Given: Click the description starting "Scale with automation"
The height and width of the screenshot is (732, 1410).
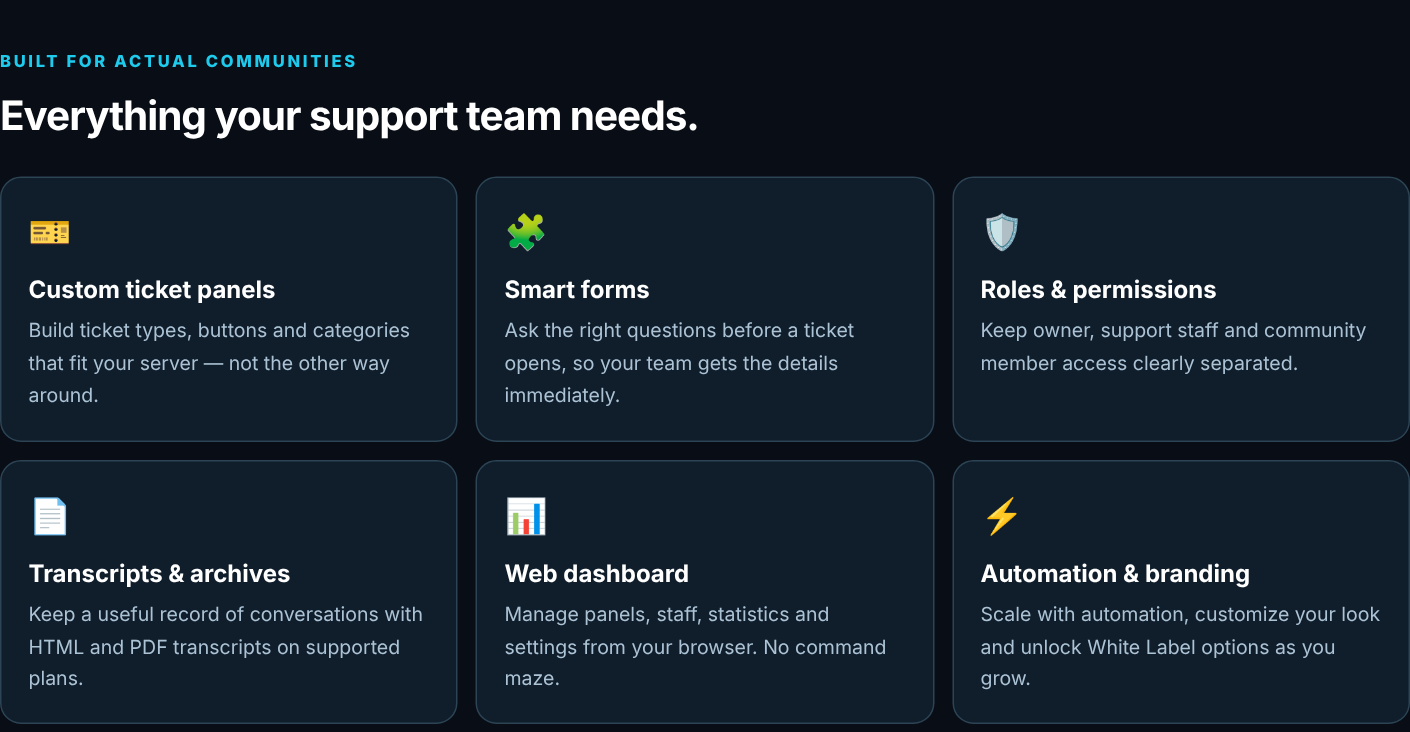Looking at the screenshot, I should (1180, 647).
